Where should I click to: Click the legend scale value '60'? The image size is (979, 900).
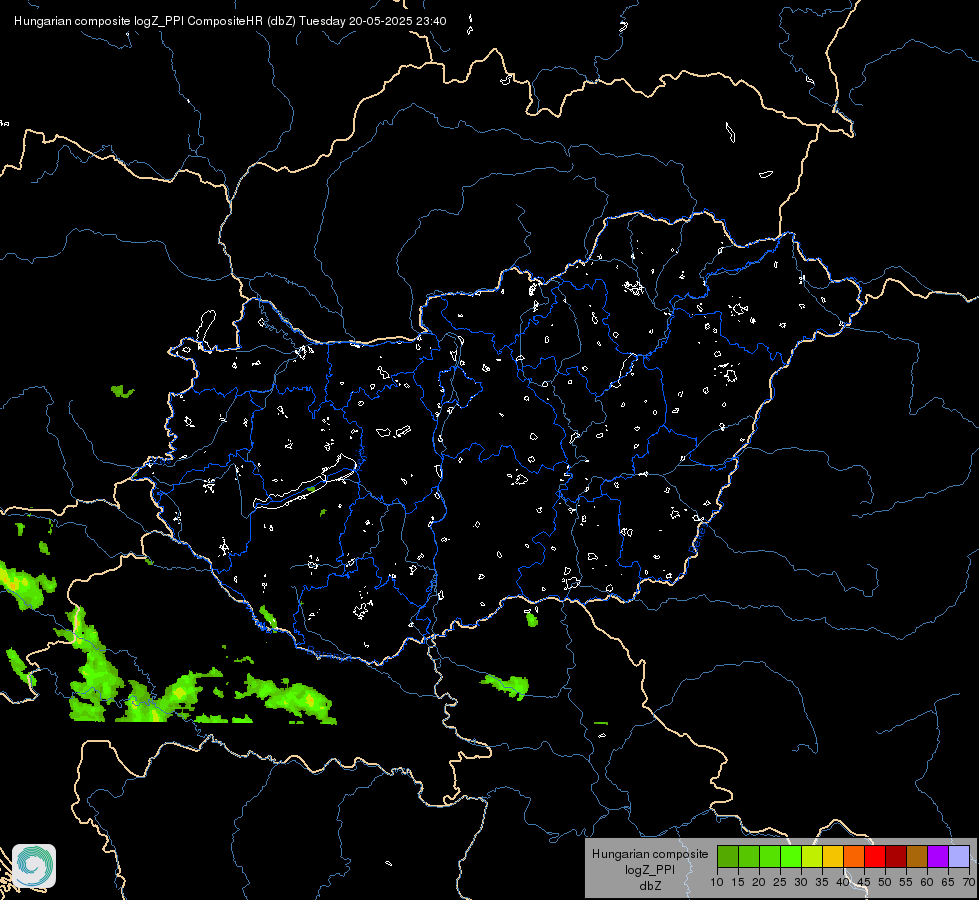tap(927, 883)
